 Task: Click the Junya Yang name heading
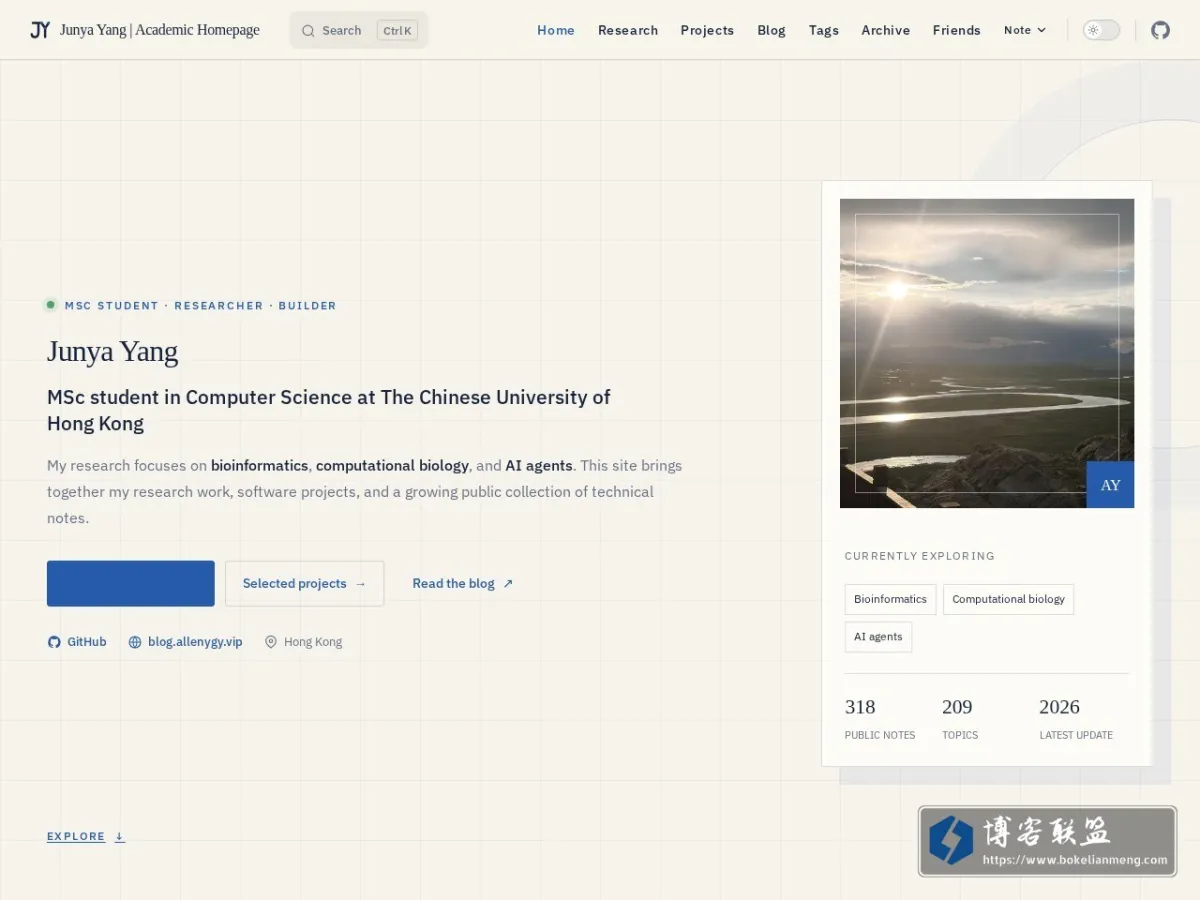[113, 352]
